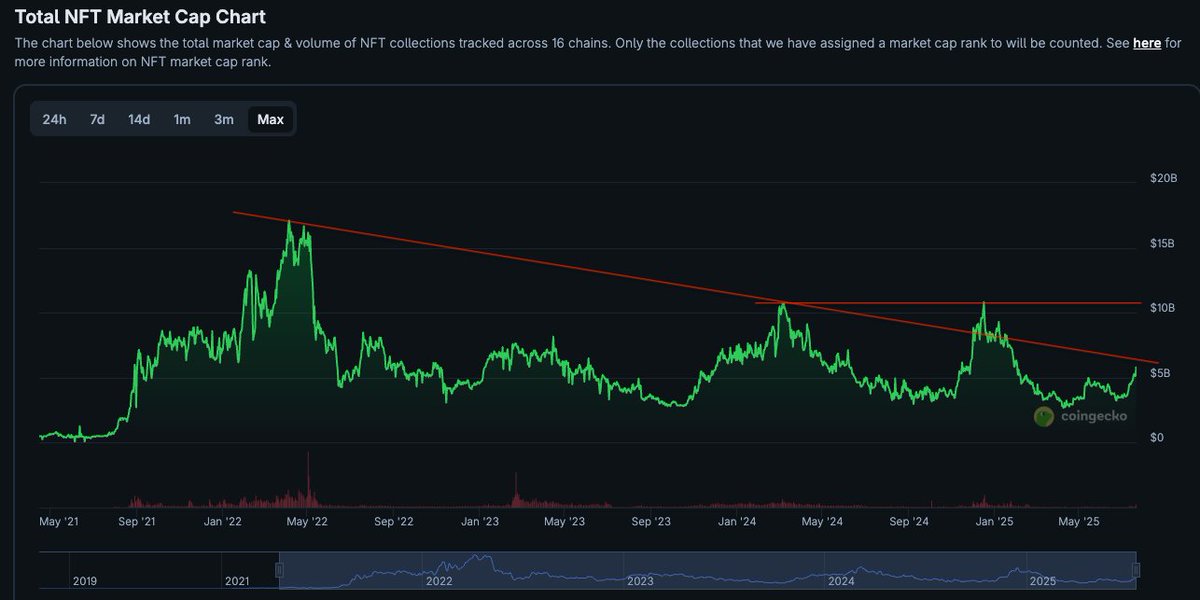This screenshot has width=1200, height=600.
Task: Click the Jan '25 x-axis label
Action: pos(995,522)
